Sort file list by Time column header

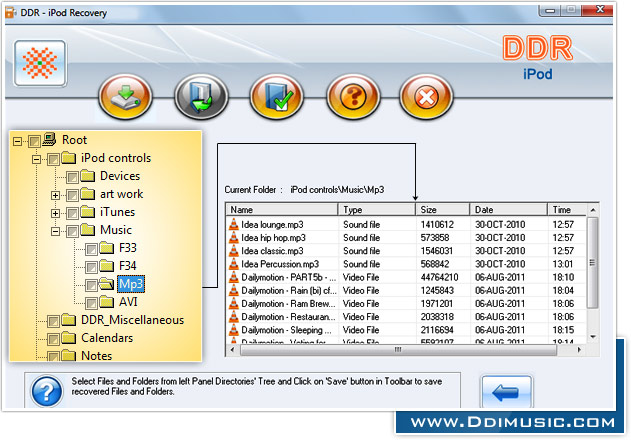click(x=567, y=210)
